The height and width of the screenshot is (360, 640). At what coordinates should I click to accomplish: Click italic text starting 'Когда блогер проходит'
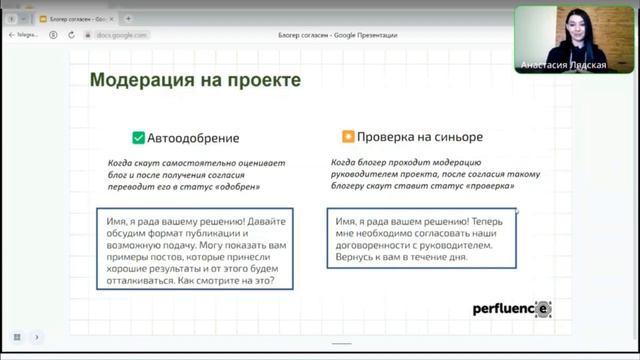[x=435, y=174]
